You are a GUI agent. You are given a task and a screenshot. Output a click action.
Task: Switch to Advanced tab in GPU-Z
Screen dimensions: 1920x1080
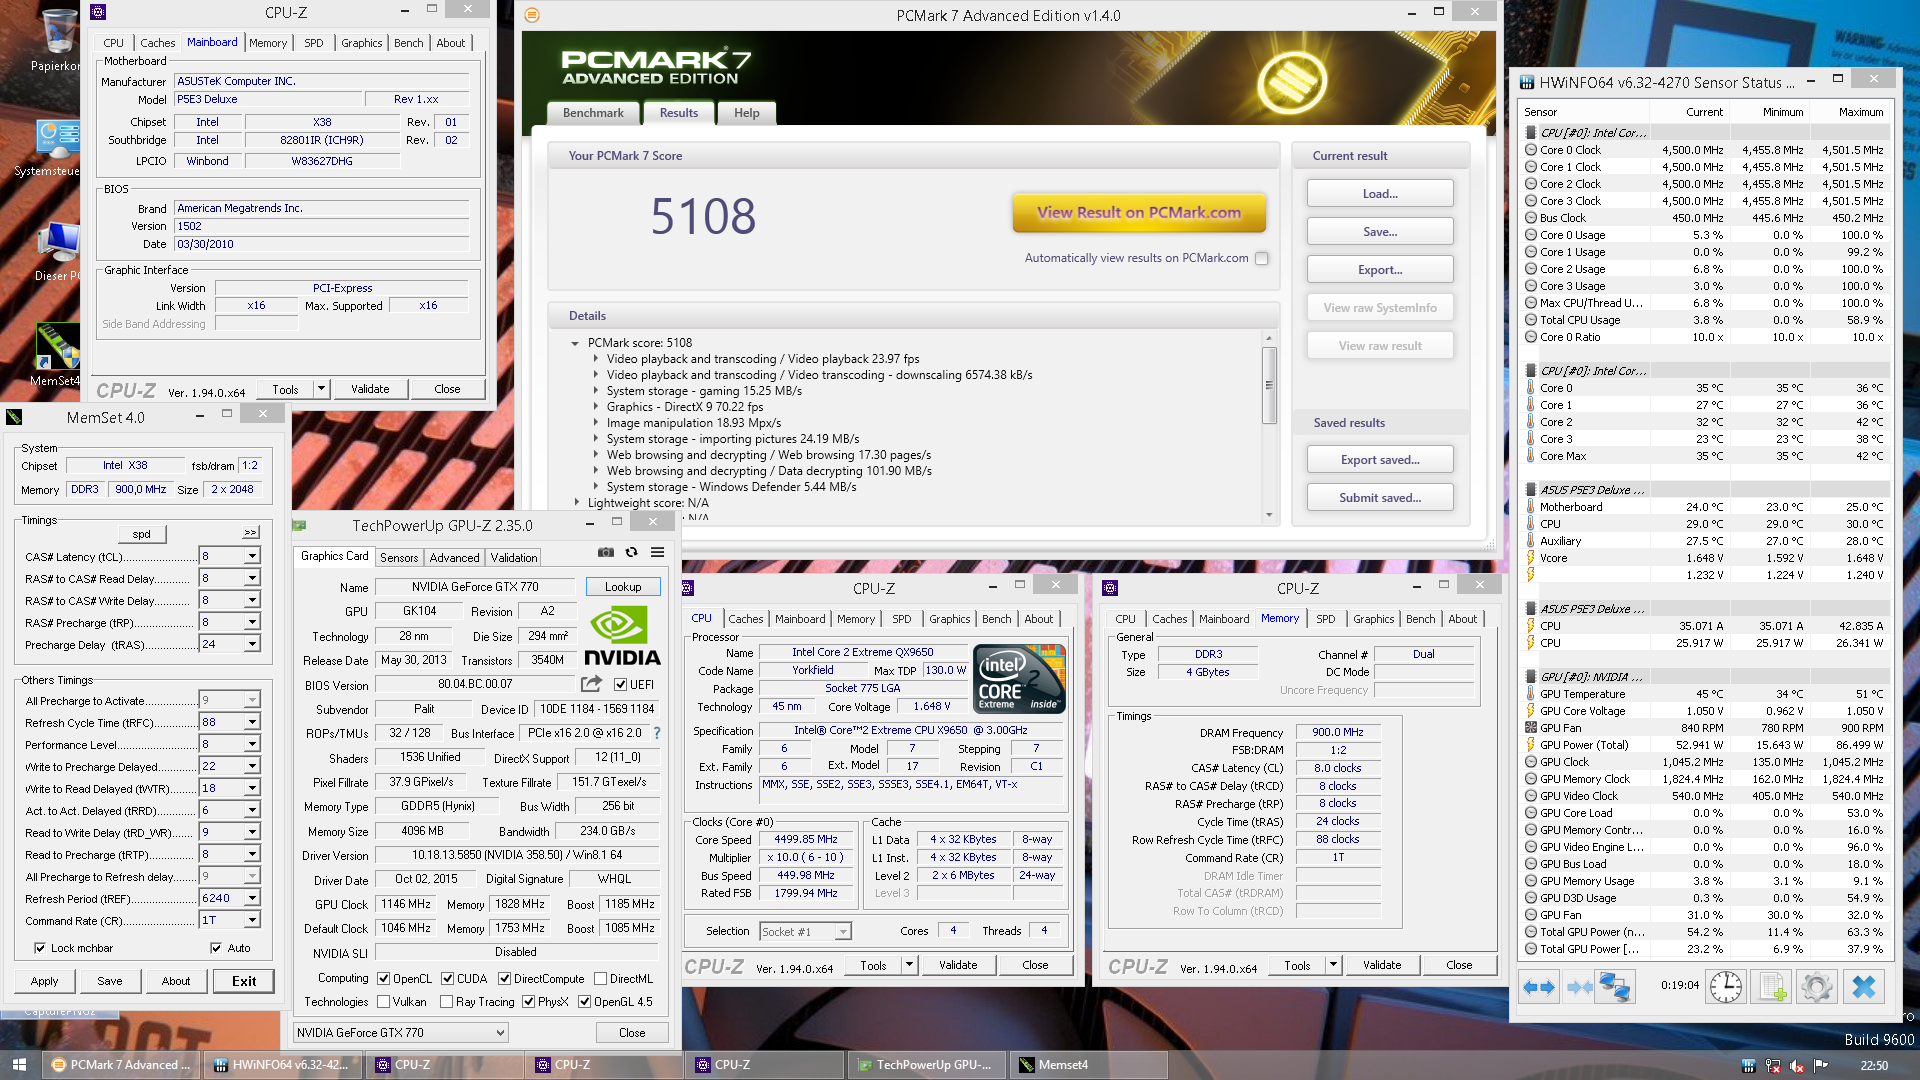(454, 558)
